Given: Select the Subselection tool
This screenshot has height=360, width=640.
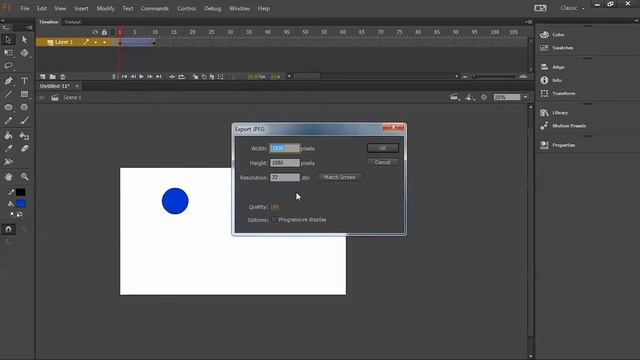Looking at the screenshot, I should coord(24,40).
